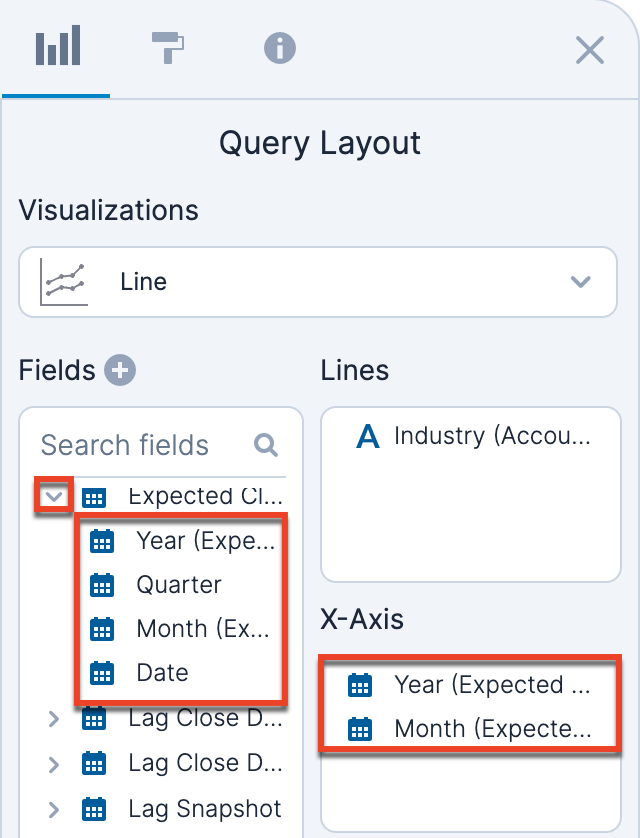Image resolution: width=640 pixels, height=838 pixels.
Task: Expand the second Lag Close Date group
Action: click(55, 764)
